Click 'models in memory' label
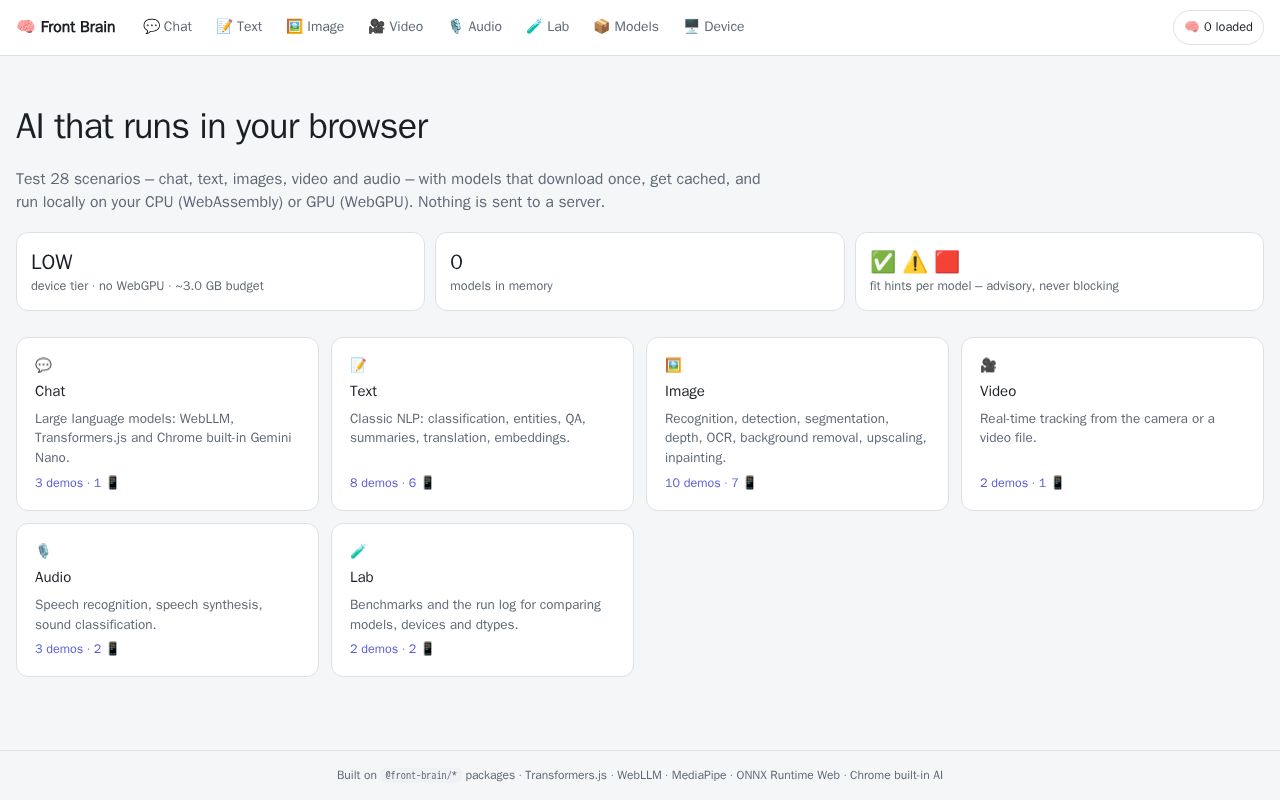Image resolution: width=1280 pixels, height=800 pixels. coord(501,286)
